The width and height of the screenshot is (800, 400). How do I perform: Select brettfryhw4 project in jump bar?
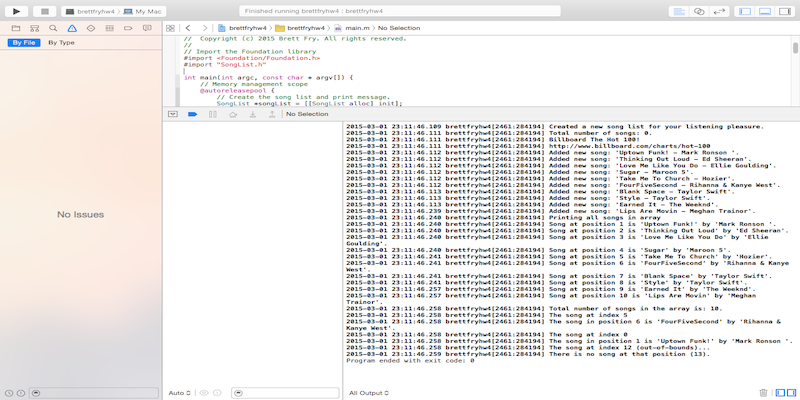[x=242, y=28]
